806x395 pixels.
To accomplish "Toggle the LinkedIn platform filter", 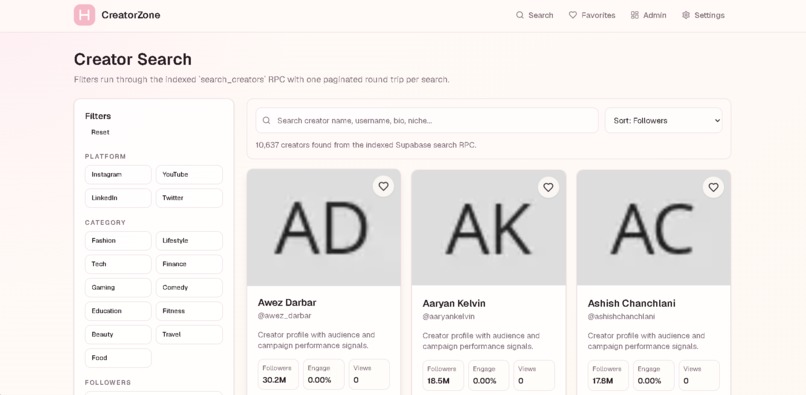I will pos(118,198).
